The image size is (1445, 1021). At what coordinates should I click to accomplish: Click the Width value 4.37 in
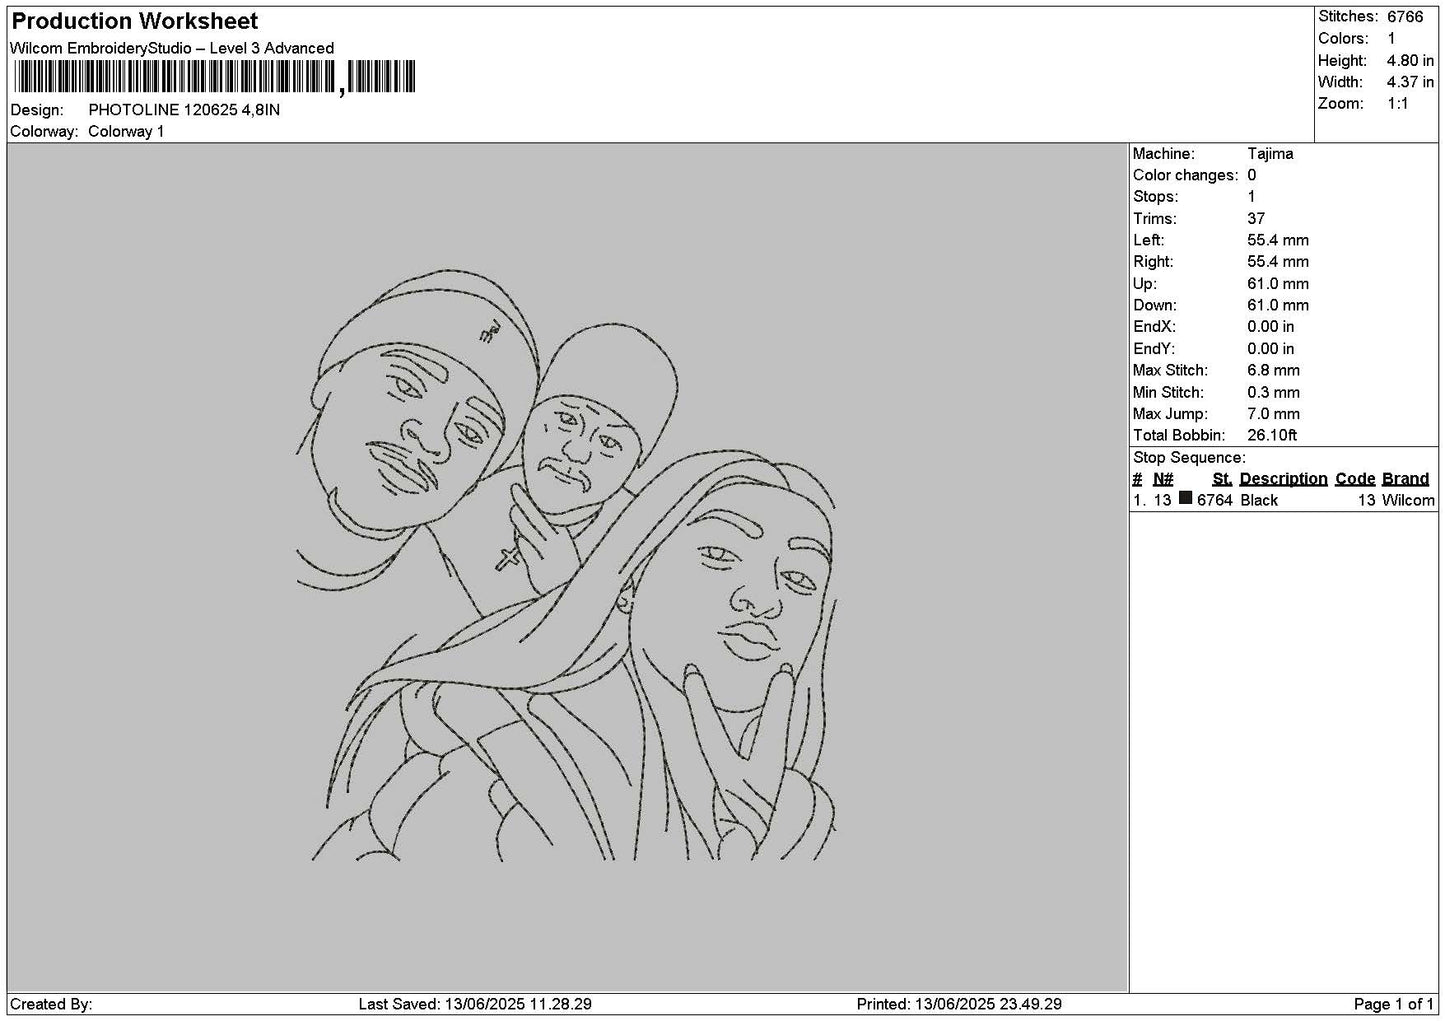coord(1410,83)
